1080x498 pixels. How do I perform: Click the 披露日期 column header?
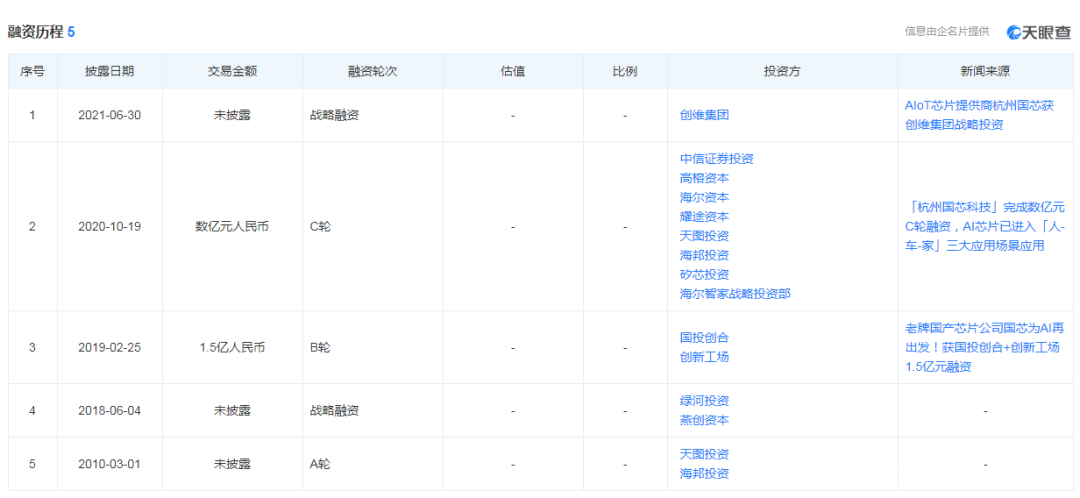point(110,71)
